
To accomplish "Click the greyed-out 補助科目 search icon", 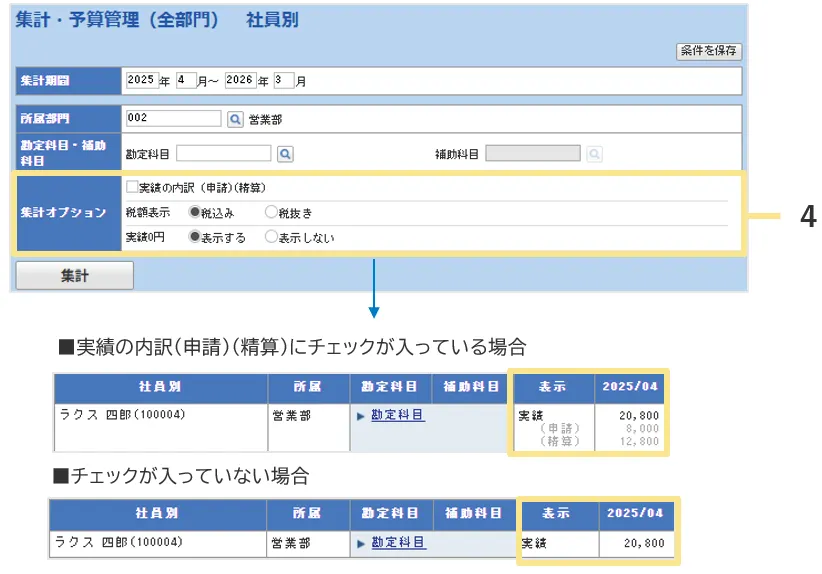I will (594, 154).
